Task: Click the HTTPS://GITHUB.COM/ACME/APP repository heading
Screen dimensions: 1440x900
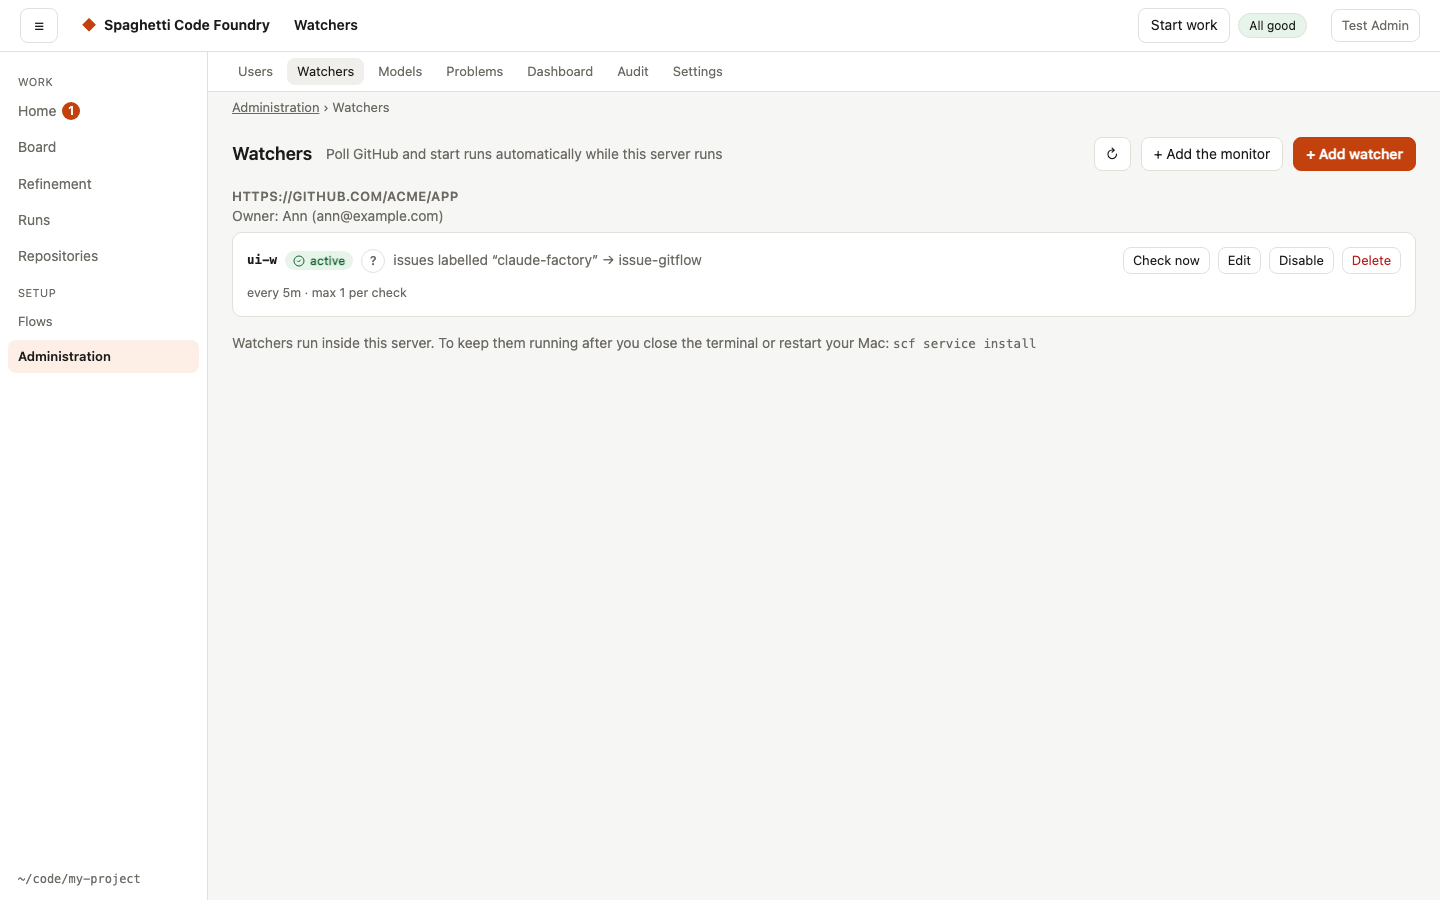Action: tap(345, 197)
